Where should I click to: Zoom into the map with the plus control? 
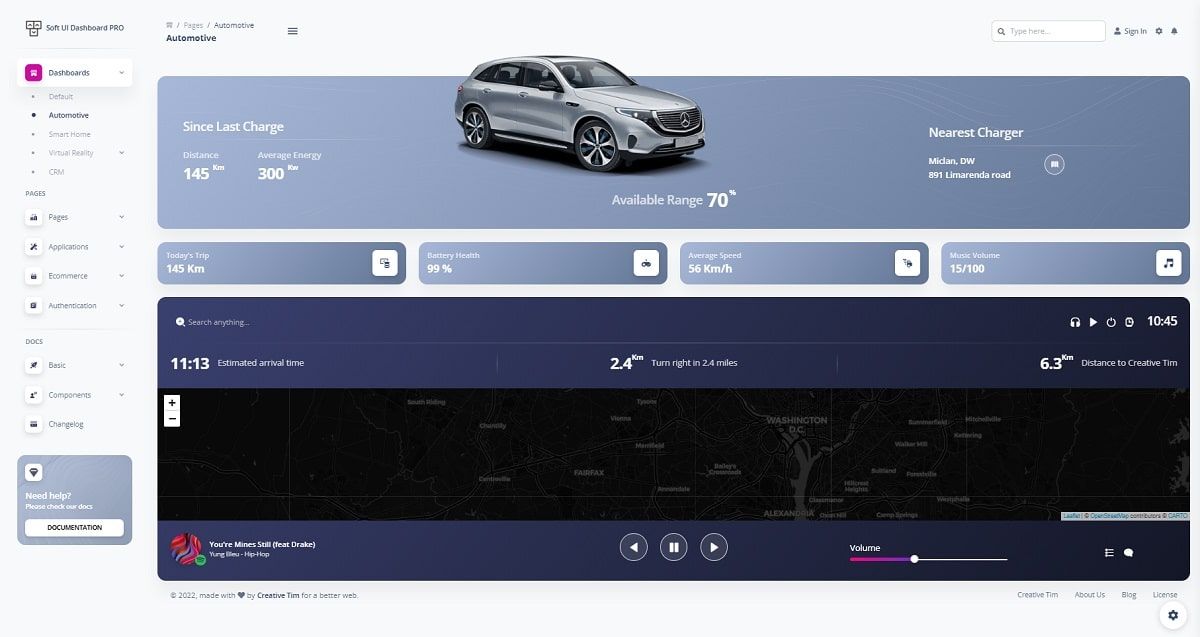tap(172, 402)
